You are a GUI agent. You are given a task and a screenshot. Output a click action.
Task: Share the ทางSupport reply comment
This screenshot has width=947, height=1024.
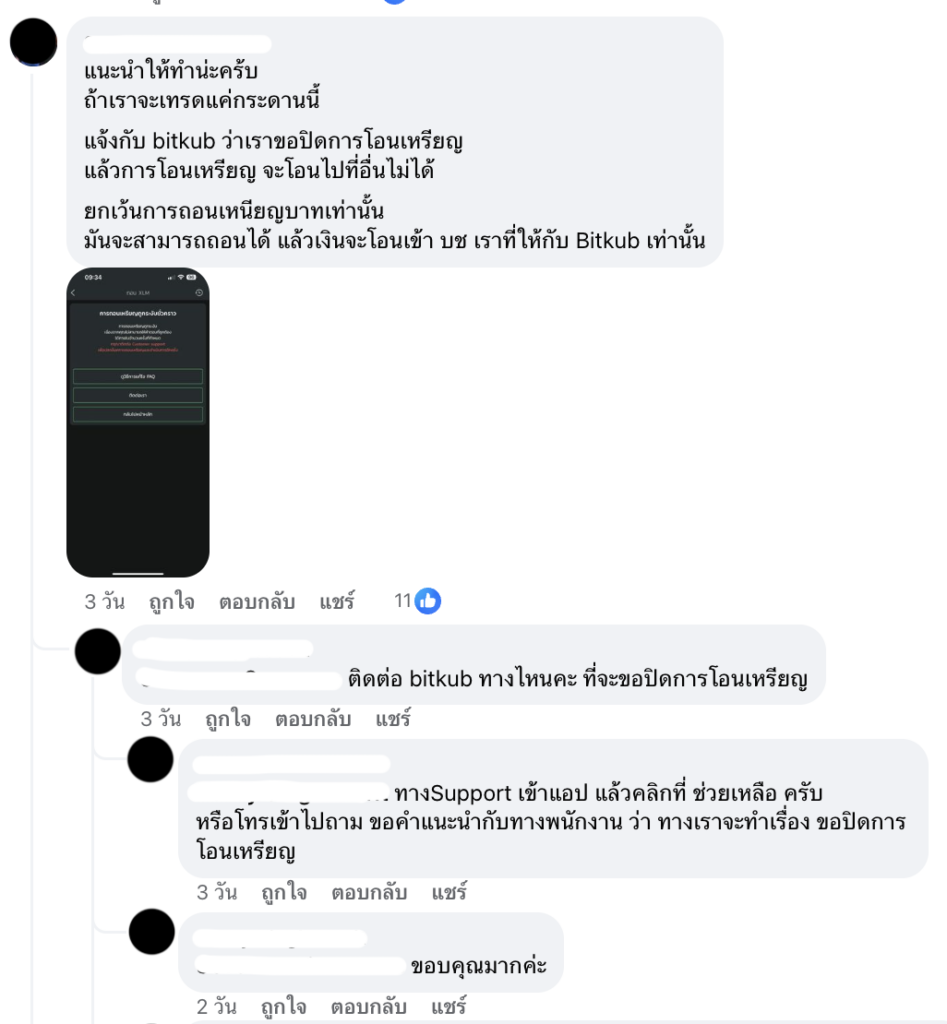(x=449, y=892)
